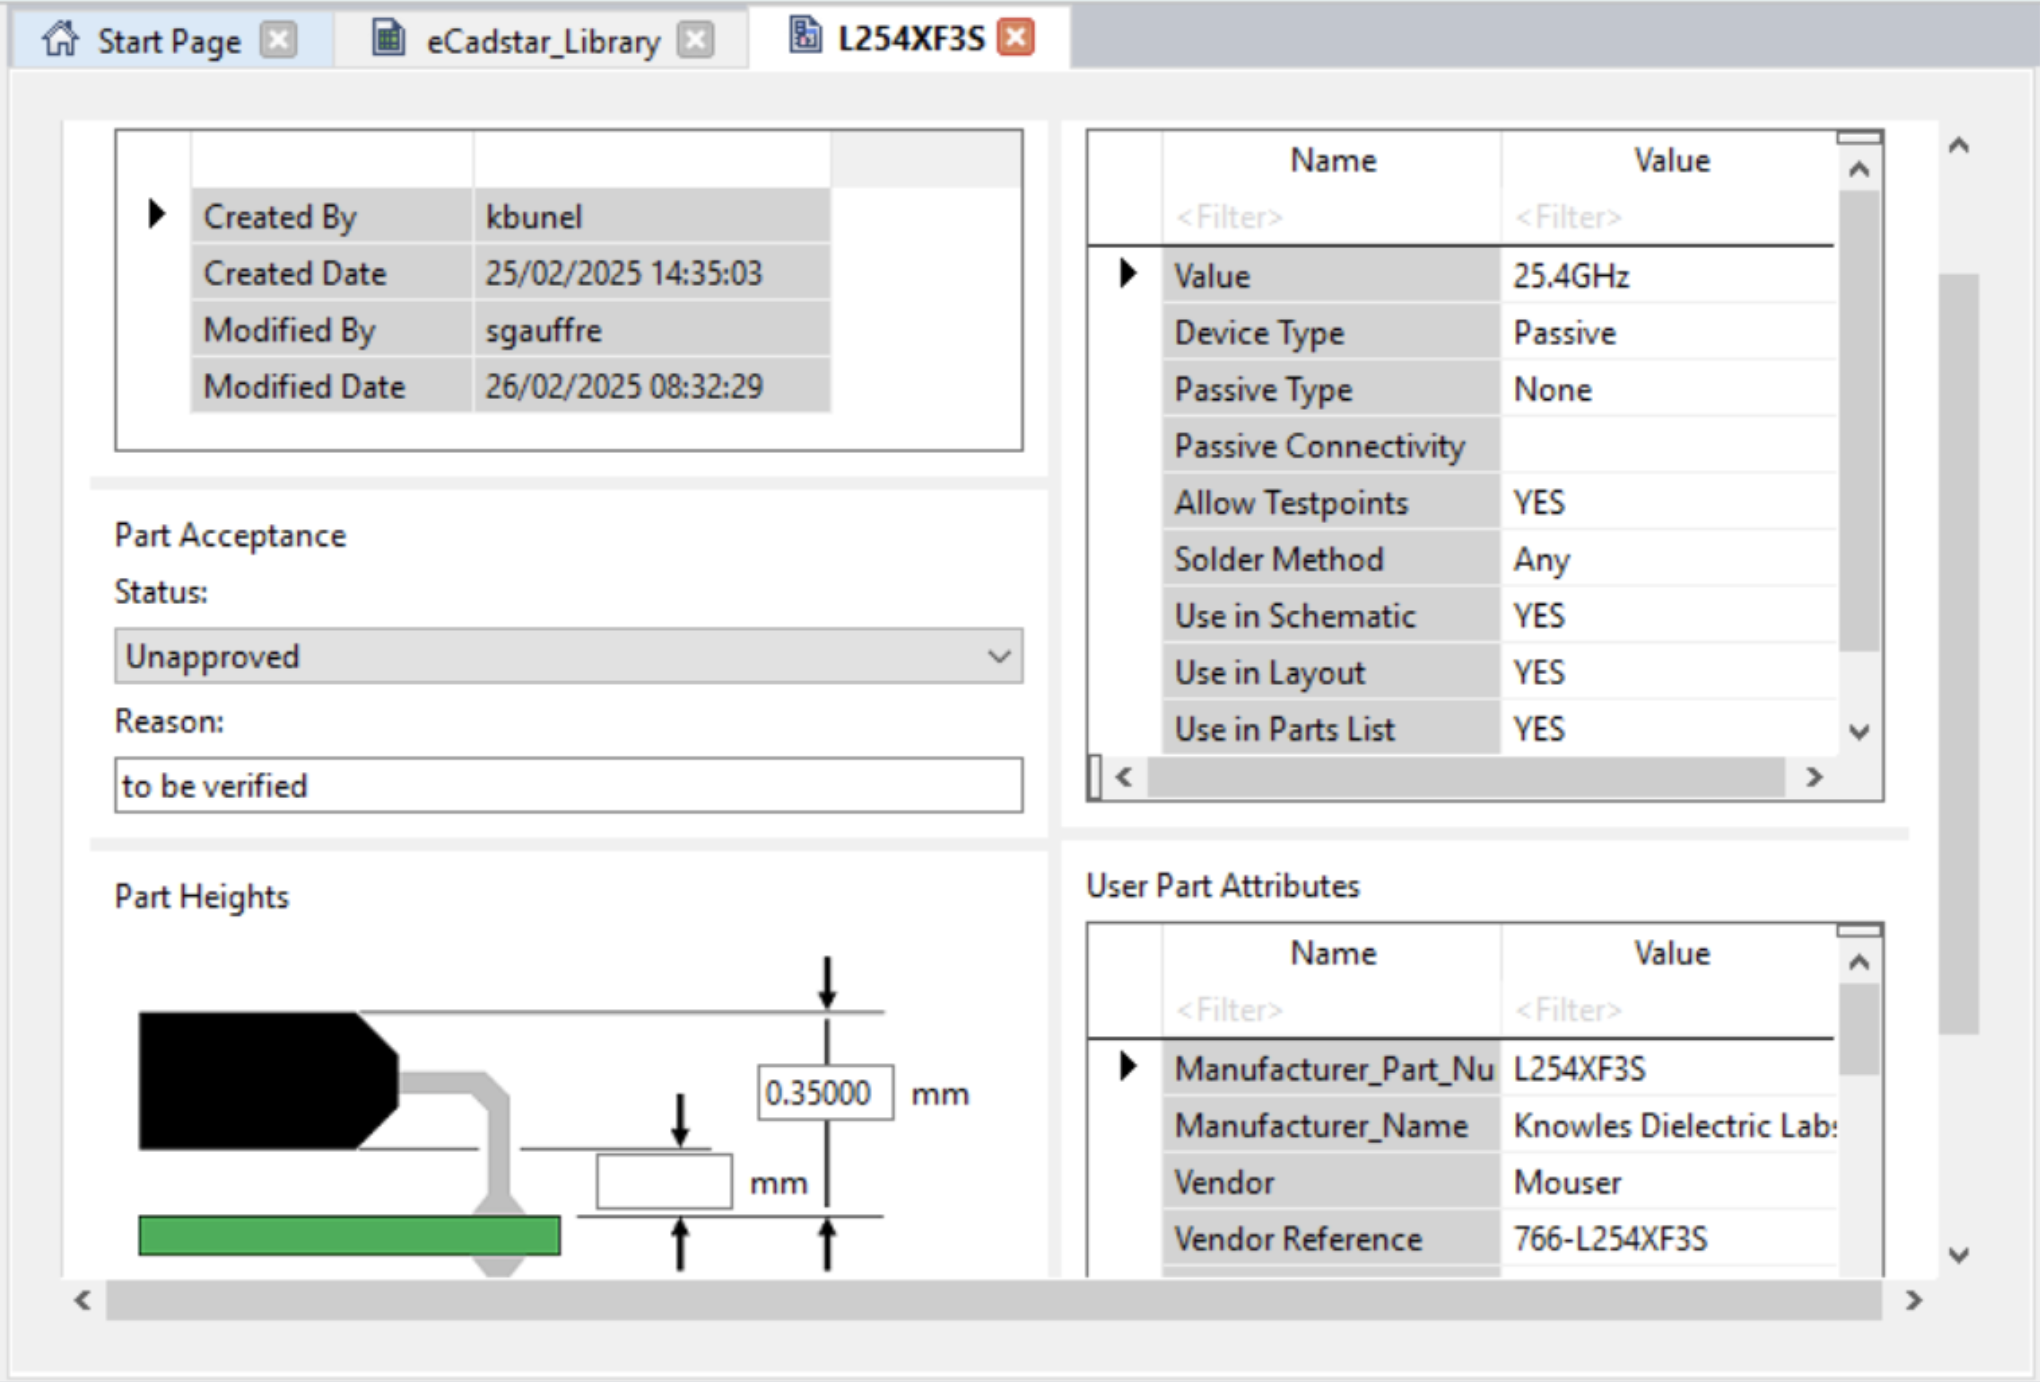
Task: Switch to the Start Page tab
Action: [168, 41]
